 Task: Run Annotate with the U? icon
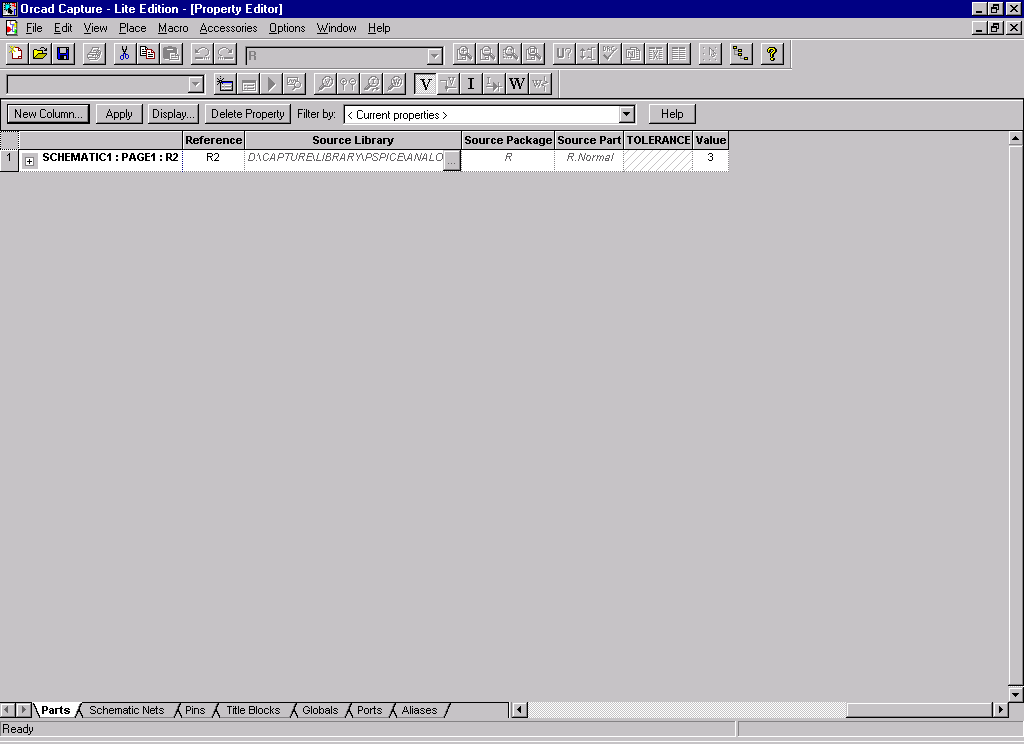(564, 54)
